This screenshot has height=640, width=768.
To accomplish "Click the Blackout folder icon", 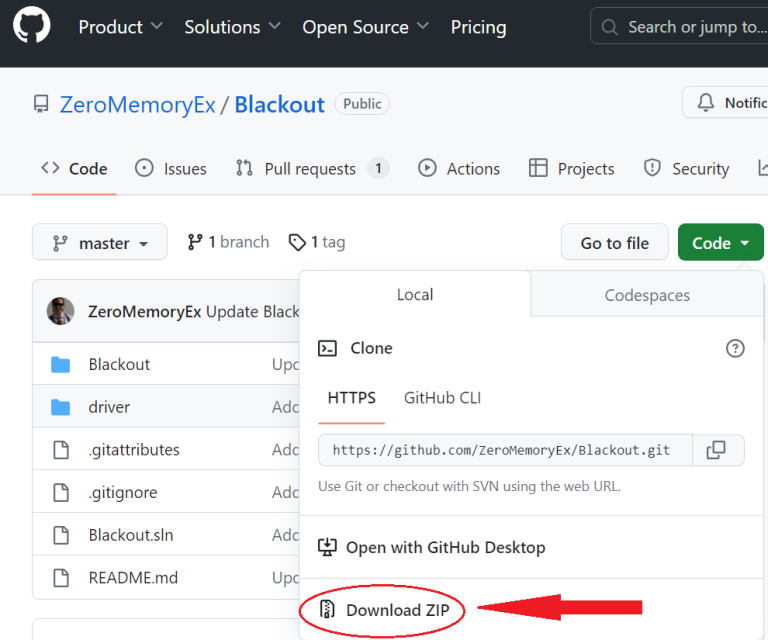I will tap(61, 364).
